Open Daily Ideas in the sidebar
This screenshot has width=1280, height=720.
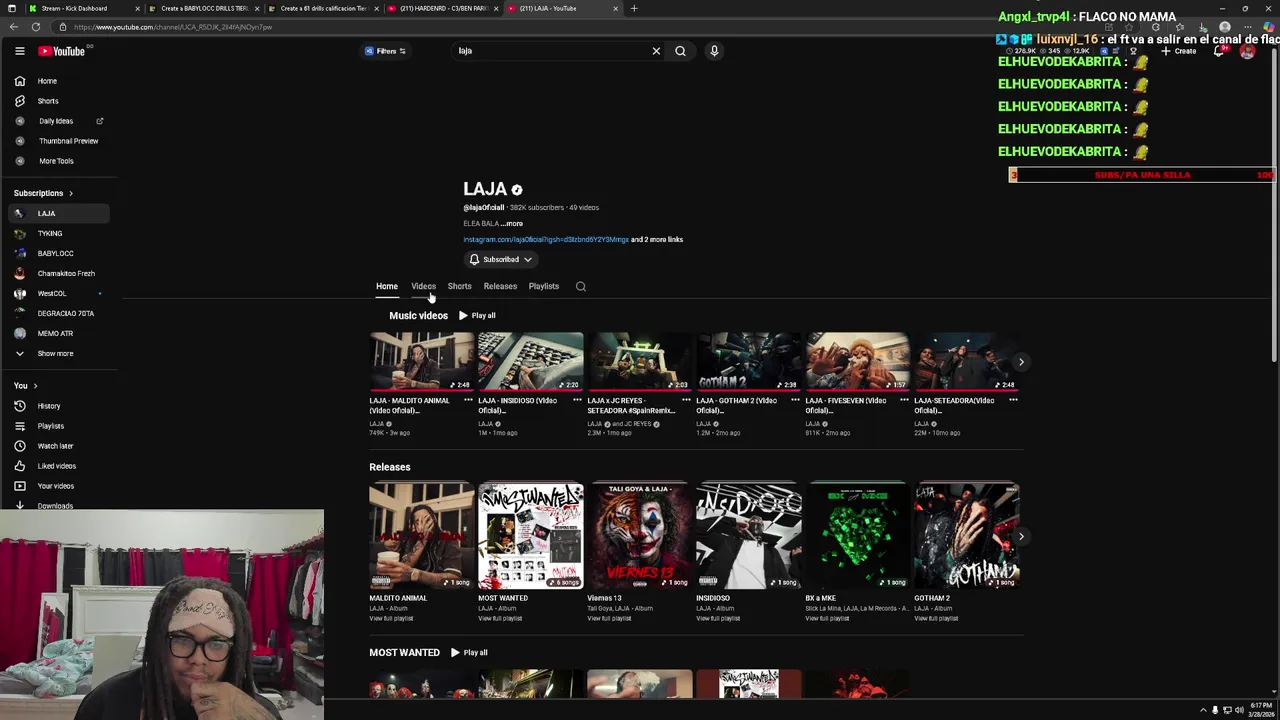point(58,121)
